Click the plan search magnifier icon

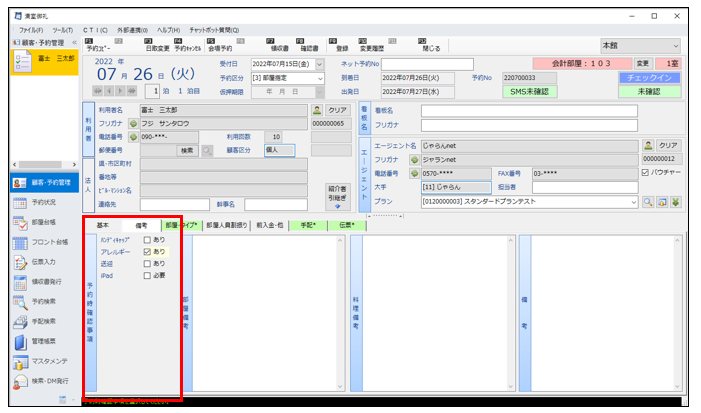click(648, 201)
